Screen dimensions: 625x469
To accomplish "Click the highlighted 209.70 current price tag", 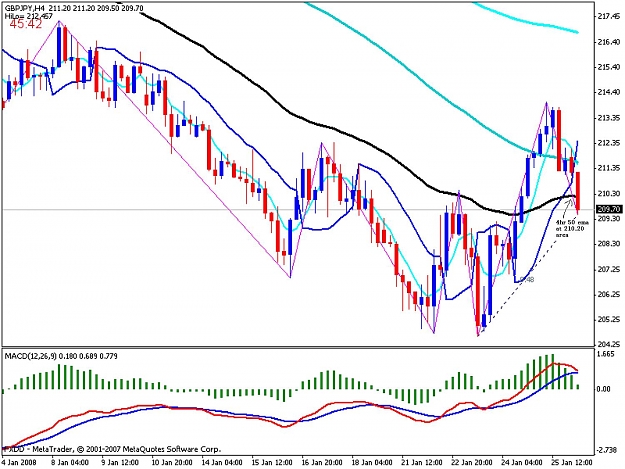I will tap(609, 209).
